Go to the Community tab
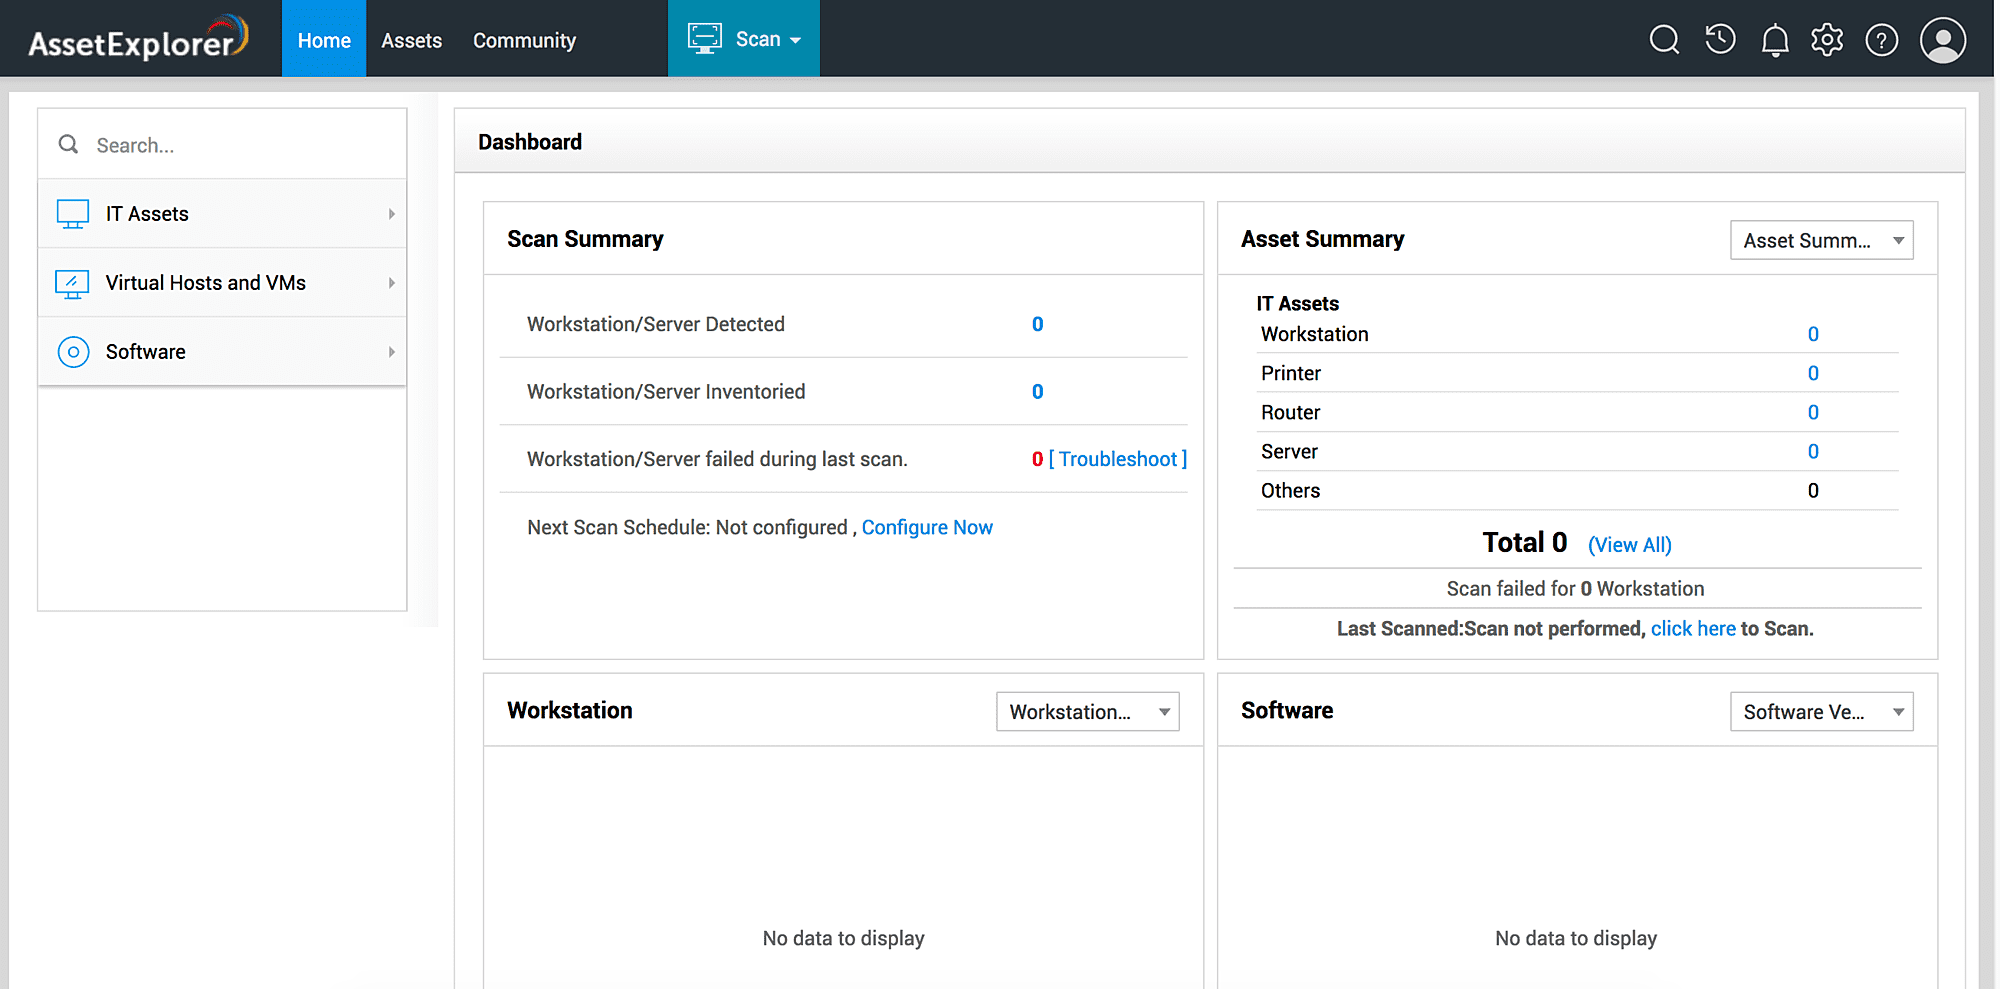Image resolution: width=2000 pixels, height=989 pixels. click(524, 40)
